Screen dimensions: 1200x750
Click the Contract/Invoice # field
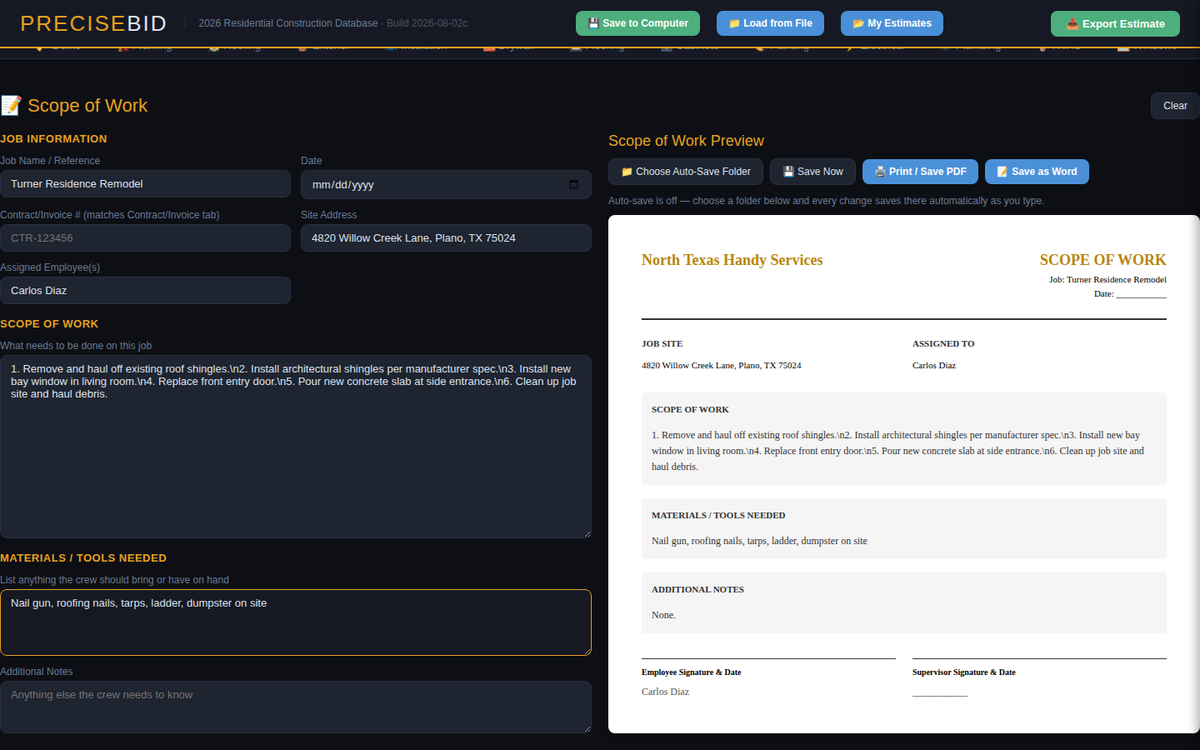[145, 238]
